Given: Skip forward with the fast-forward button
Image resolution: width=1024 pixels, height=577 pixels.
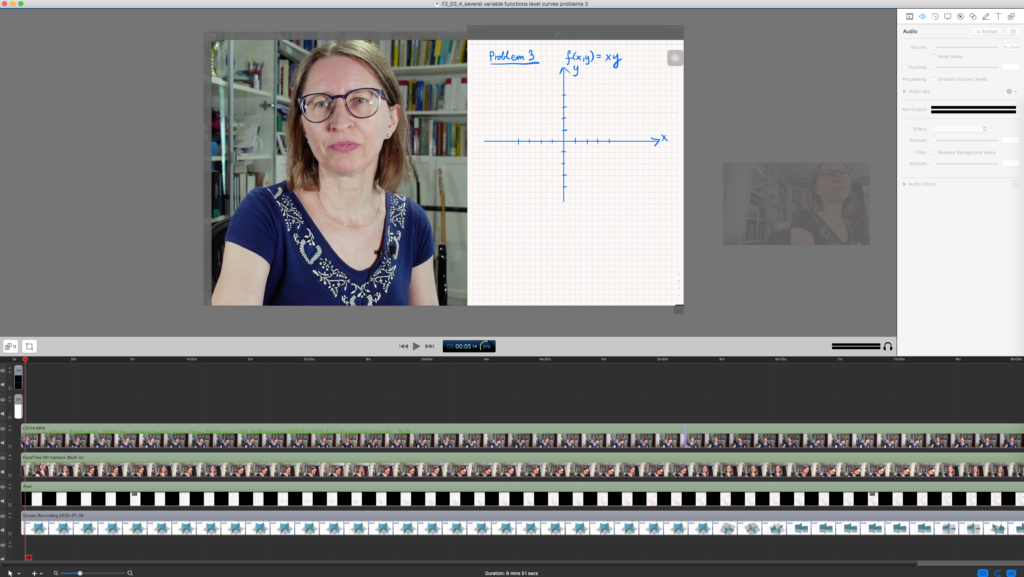Looking at the screenshot, I should (430, 346).
